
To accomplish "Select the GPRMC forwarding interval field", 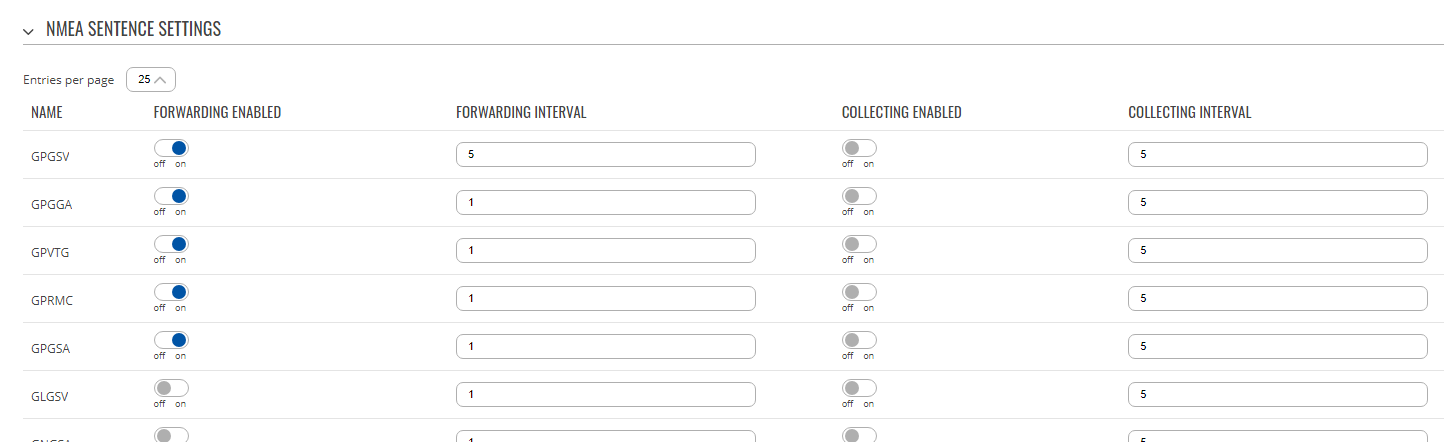I will coord(605,298).
